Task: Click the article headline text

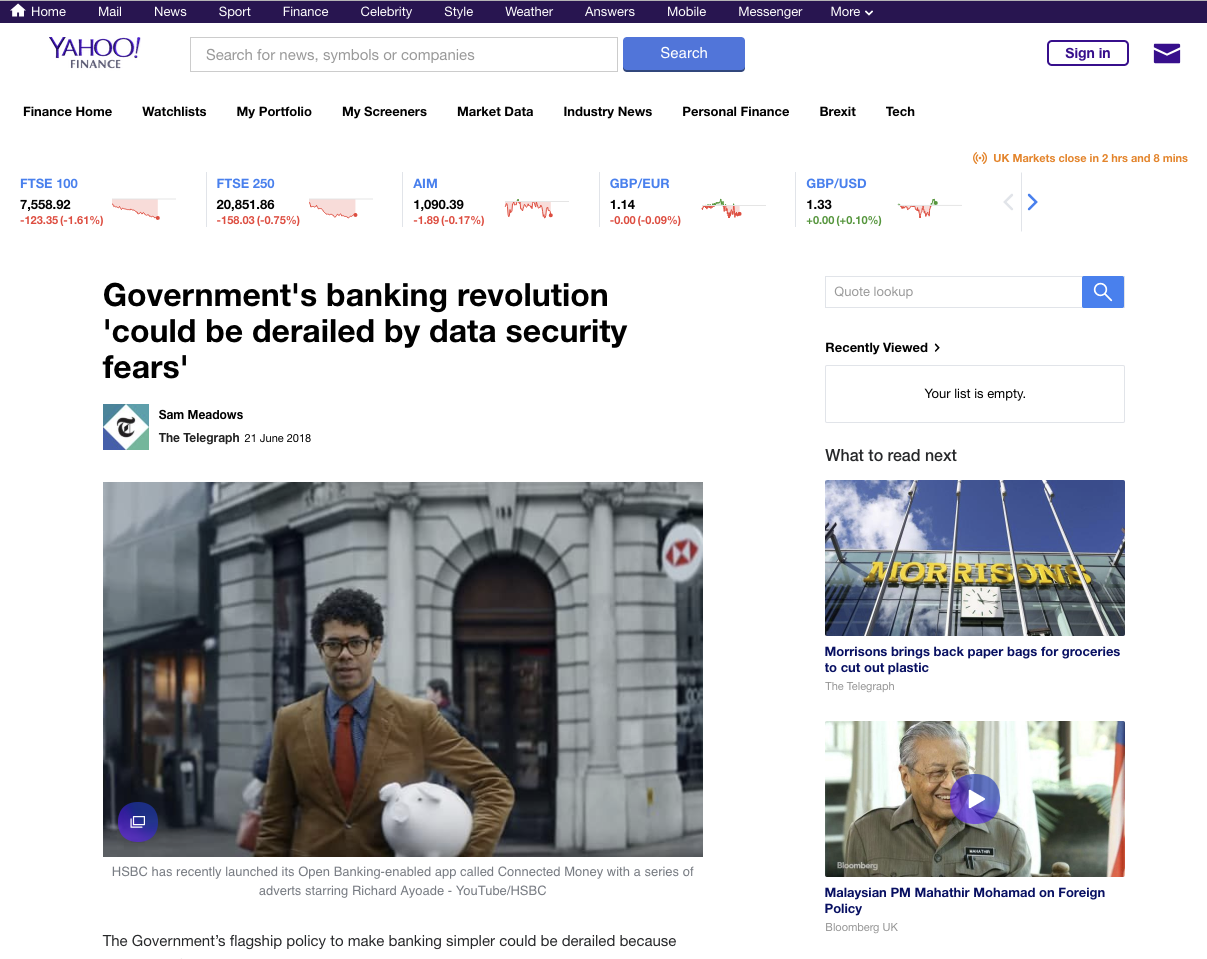Action: tap(366, 331)
